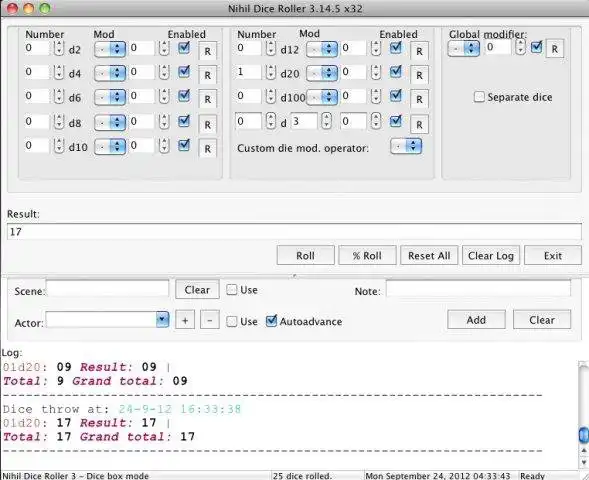Click the Log scrollbar thumb
This screenshot has width=589, height=480.
[583, 435]
